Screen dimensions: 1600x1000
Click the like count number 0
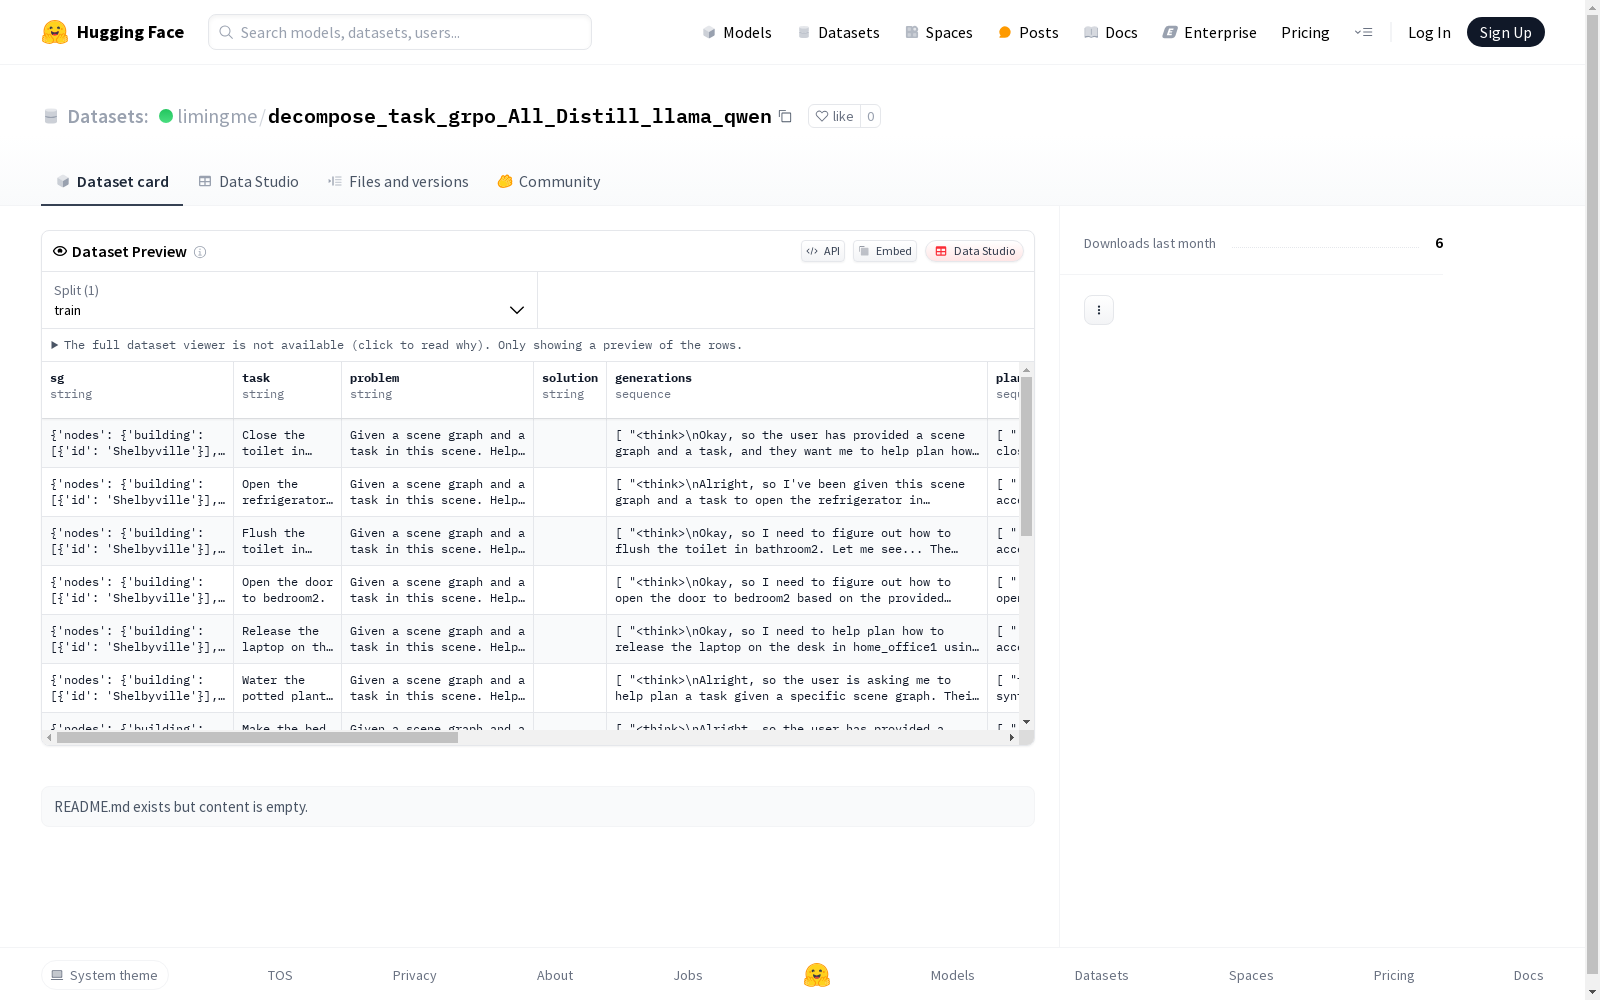click(871, 116)
